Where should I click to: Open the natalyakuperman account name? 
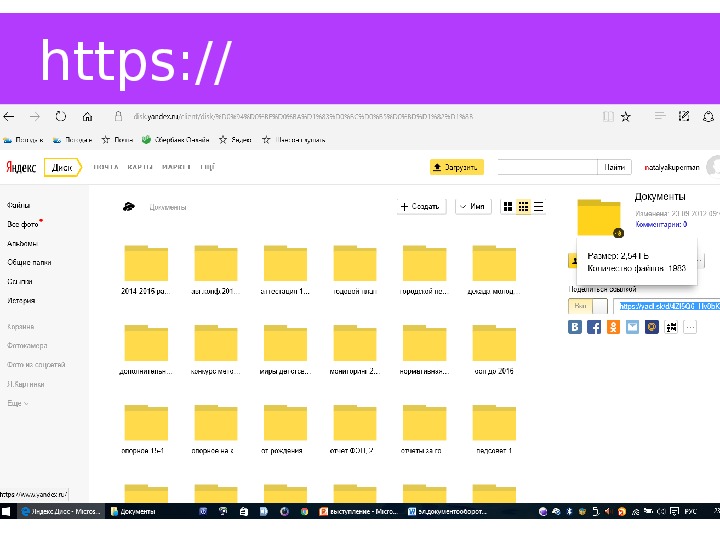[x=672, y=168]
